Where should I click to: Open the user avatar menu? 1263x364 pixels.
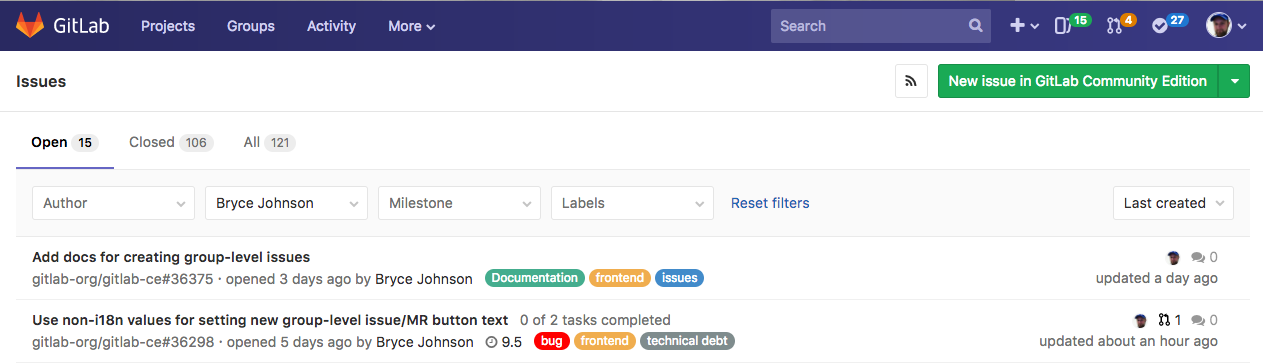(x=1226, y=26)
